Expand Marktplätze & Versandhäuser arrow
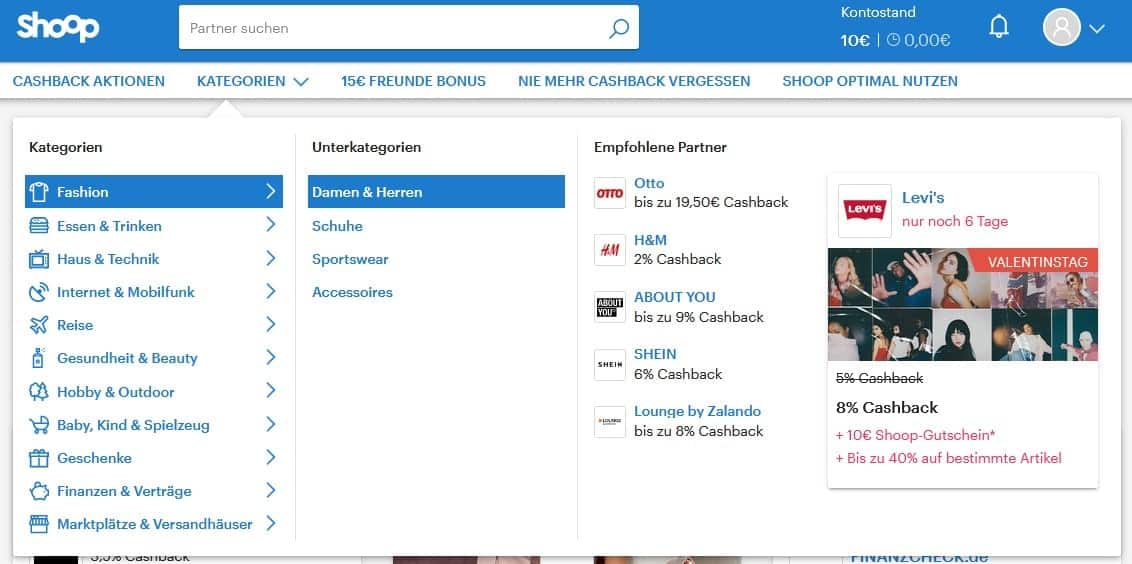Image resolution: width=1132 pixels, height=564 pixels. 271,523
